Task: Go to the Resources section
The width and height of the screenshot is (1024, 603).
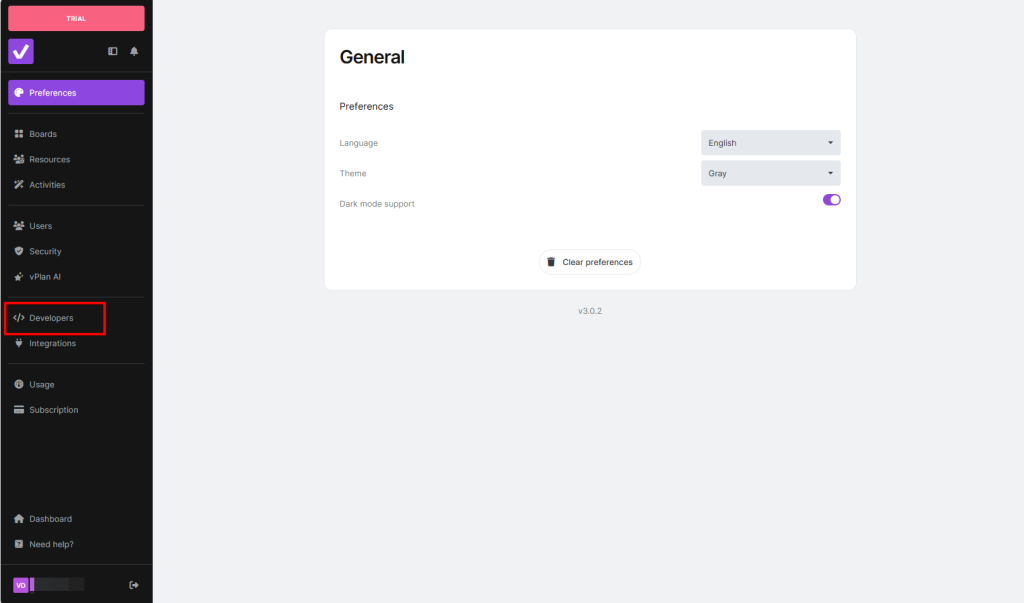Action: 49,159
